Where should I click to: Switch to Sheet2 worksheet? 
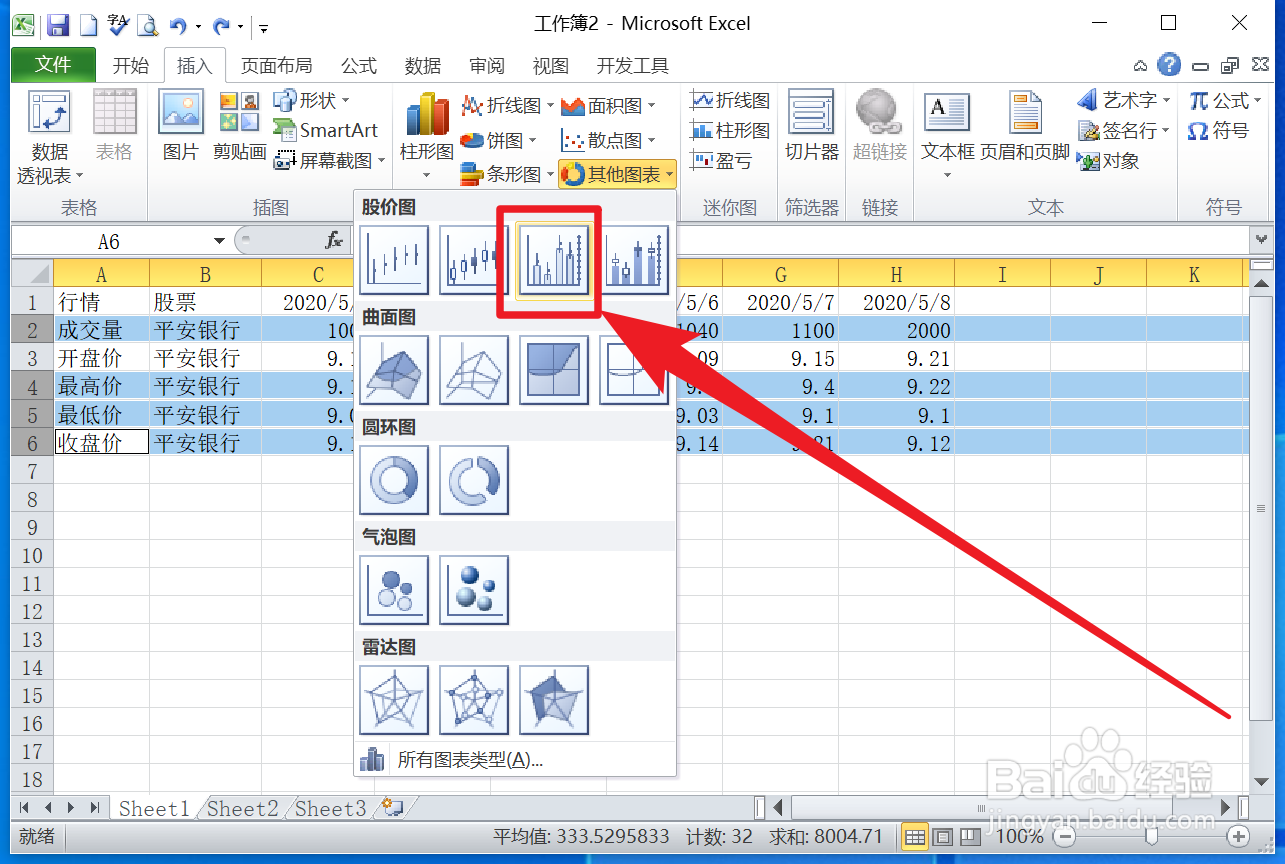coord(243,809)
